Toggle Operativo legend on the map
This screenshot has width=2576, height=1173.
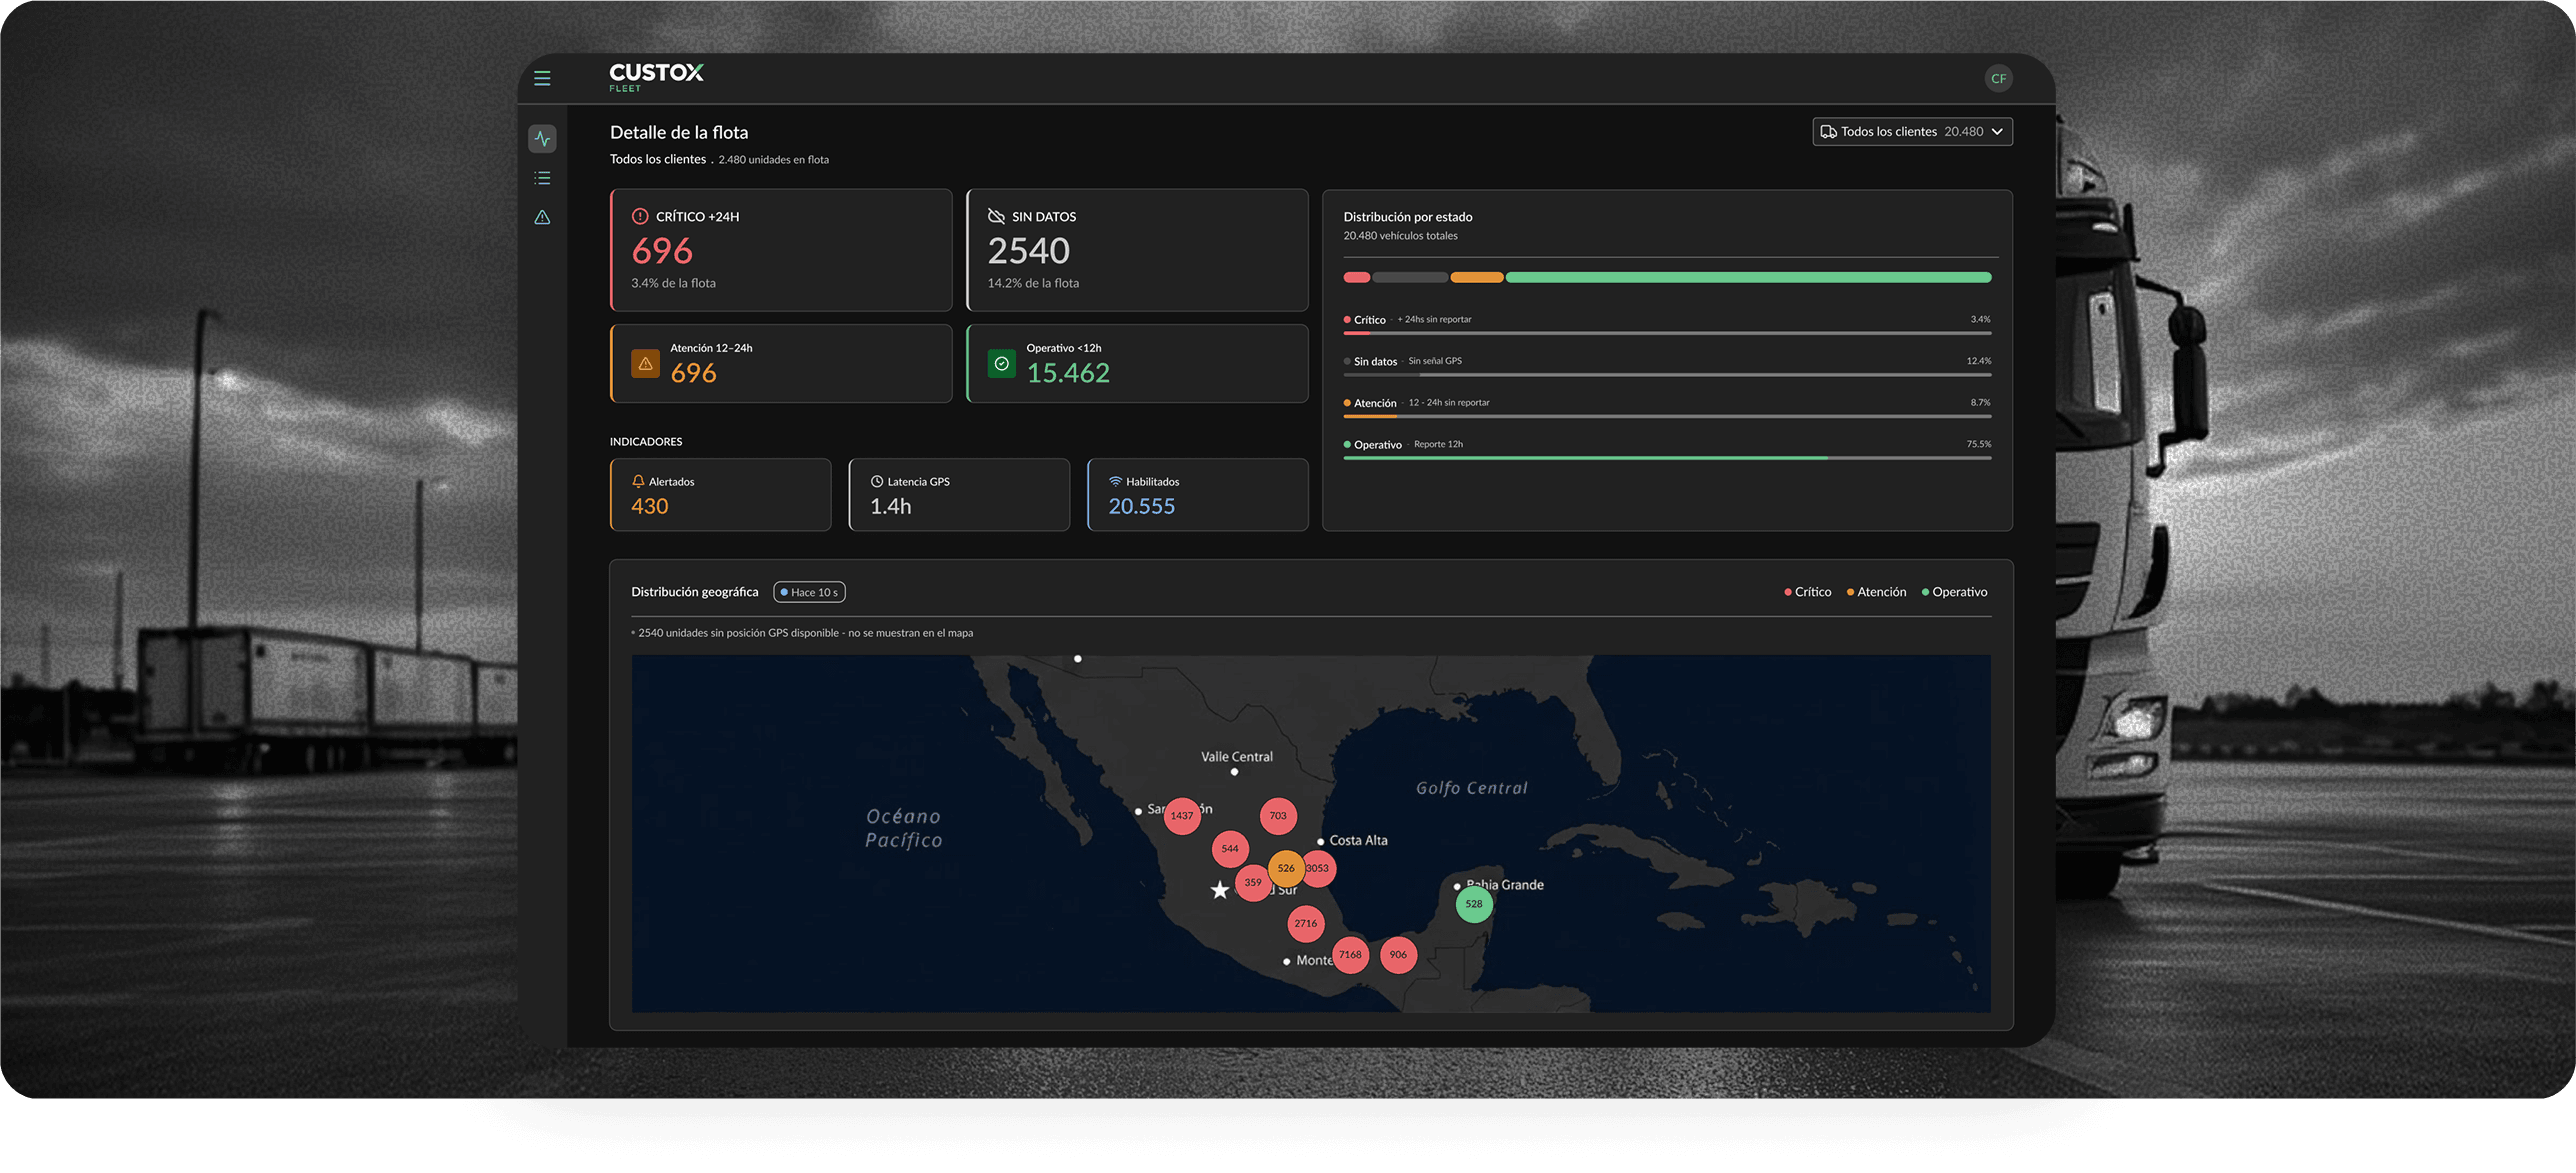coord(1954,592)
